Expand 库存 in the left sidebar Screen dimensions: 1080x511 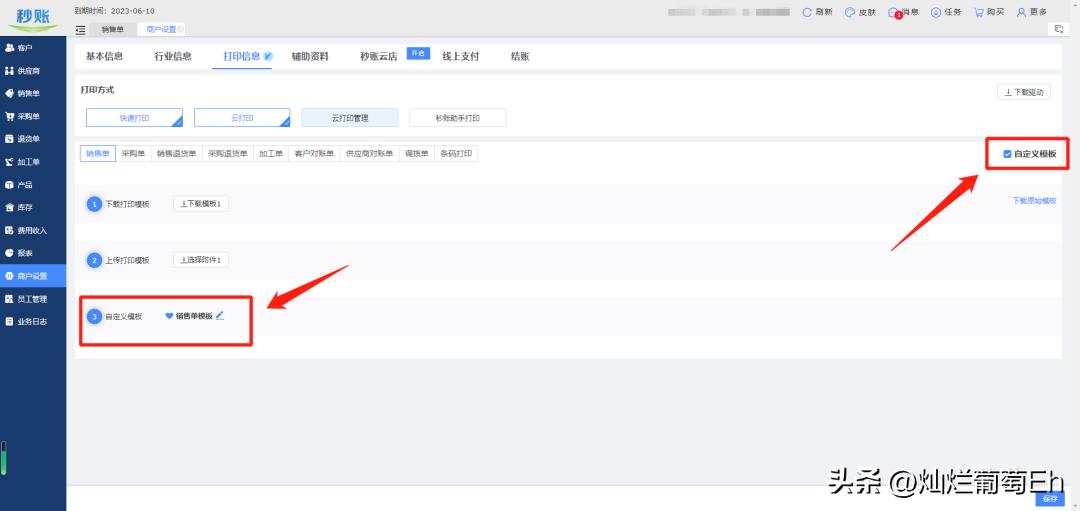click(x=25, y=207)
